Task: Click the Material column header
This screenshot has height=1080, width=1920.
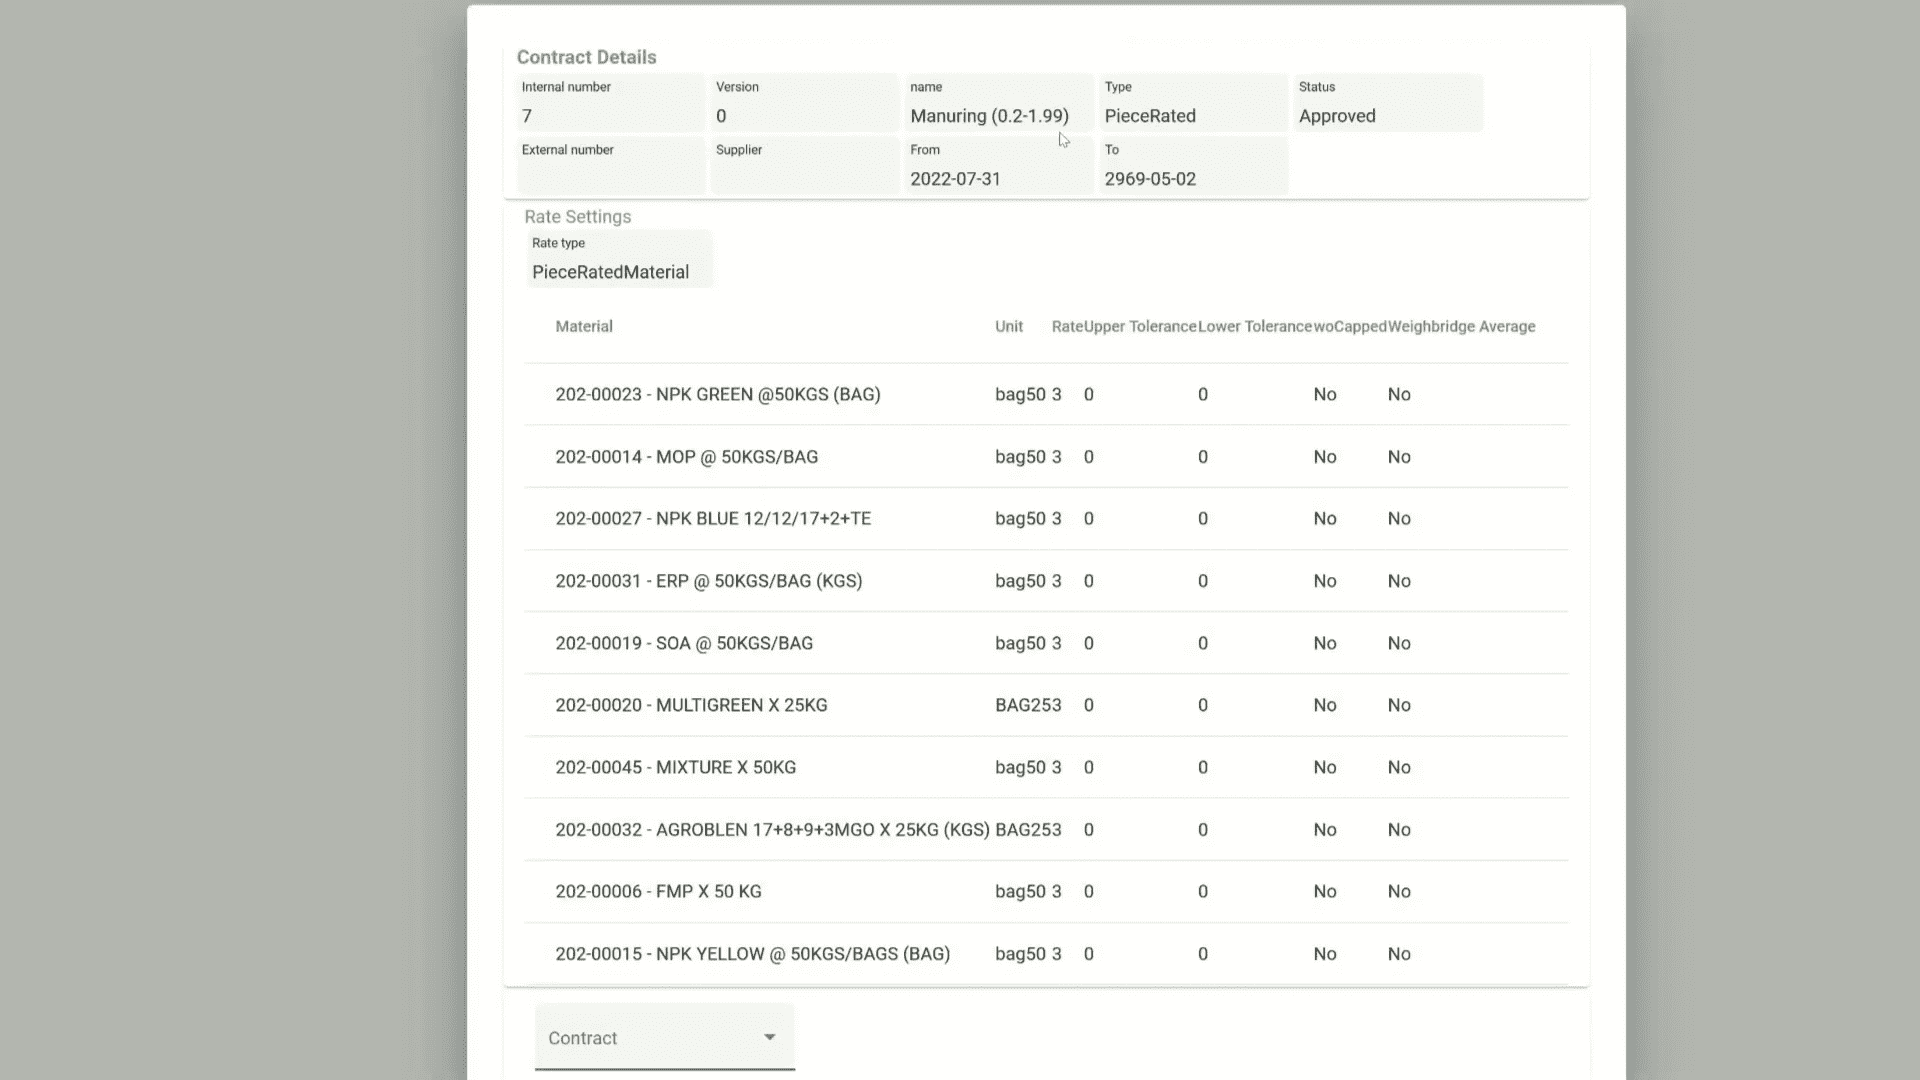Action: coord(584,326)
